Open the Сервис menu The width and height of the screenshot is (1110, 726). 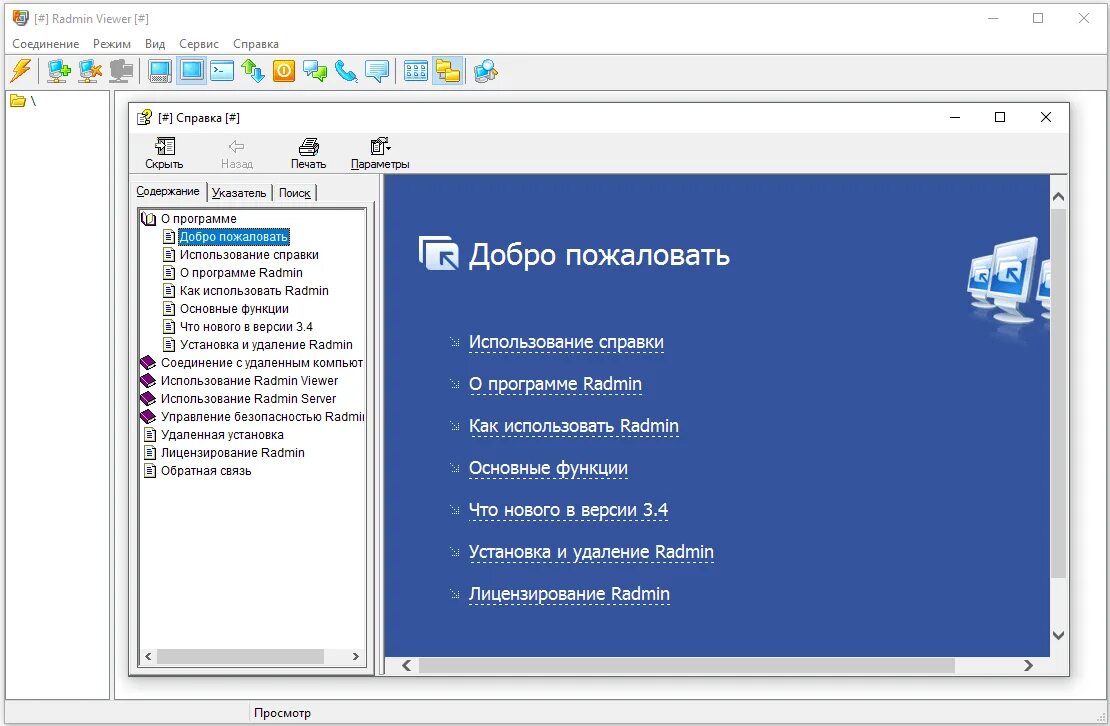coord(199,44)
